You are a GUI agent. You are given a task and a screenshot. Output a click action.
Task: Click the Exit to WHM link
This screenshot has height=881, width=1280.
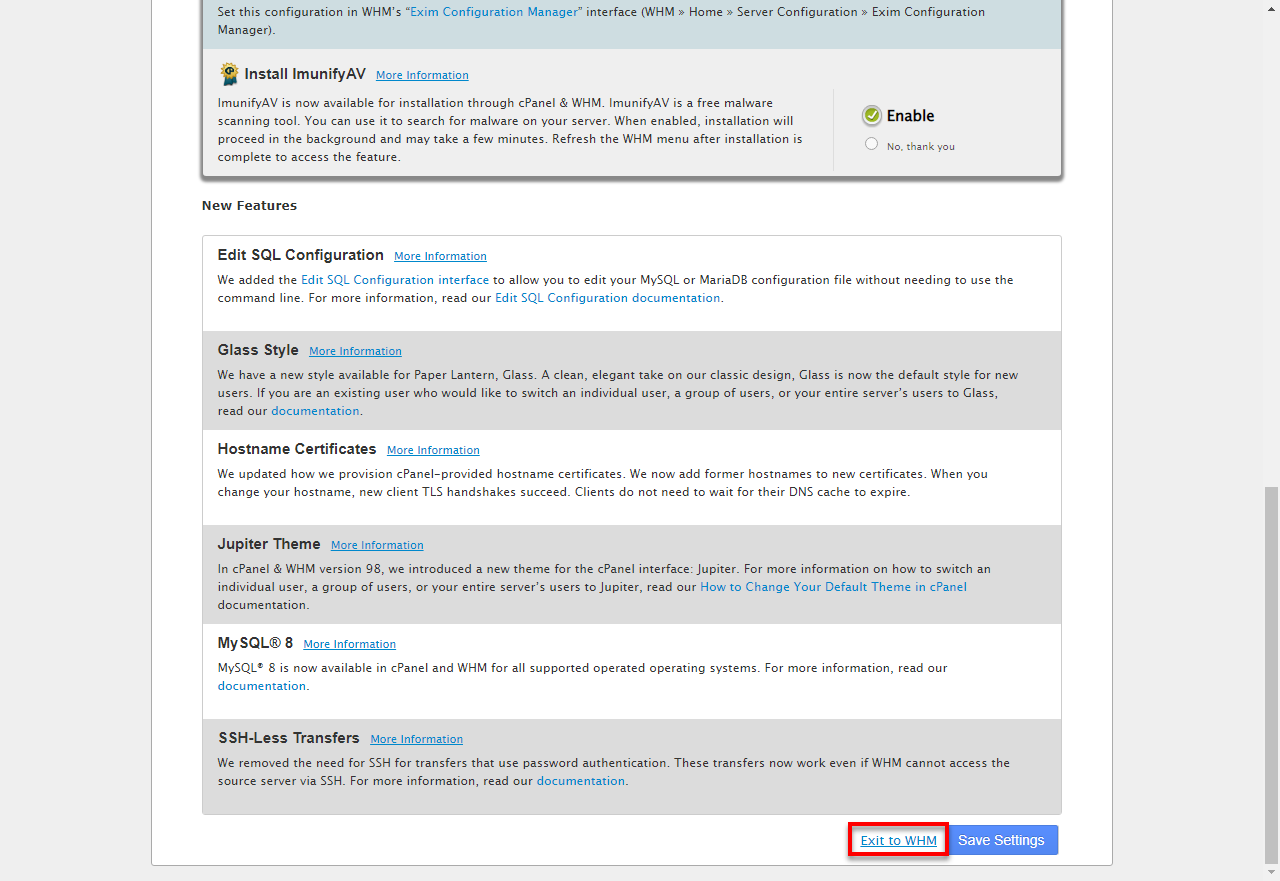(x=898, y=840)
